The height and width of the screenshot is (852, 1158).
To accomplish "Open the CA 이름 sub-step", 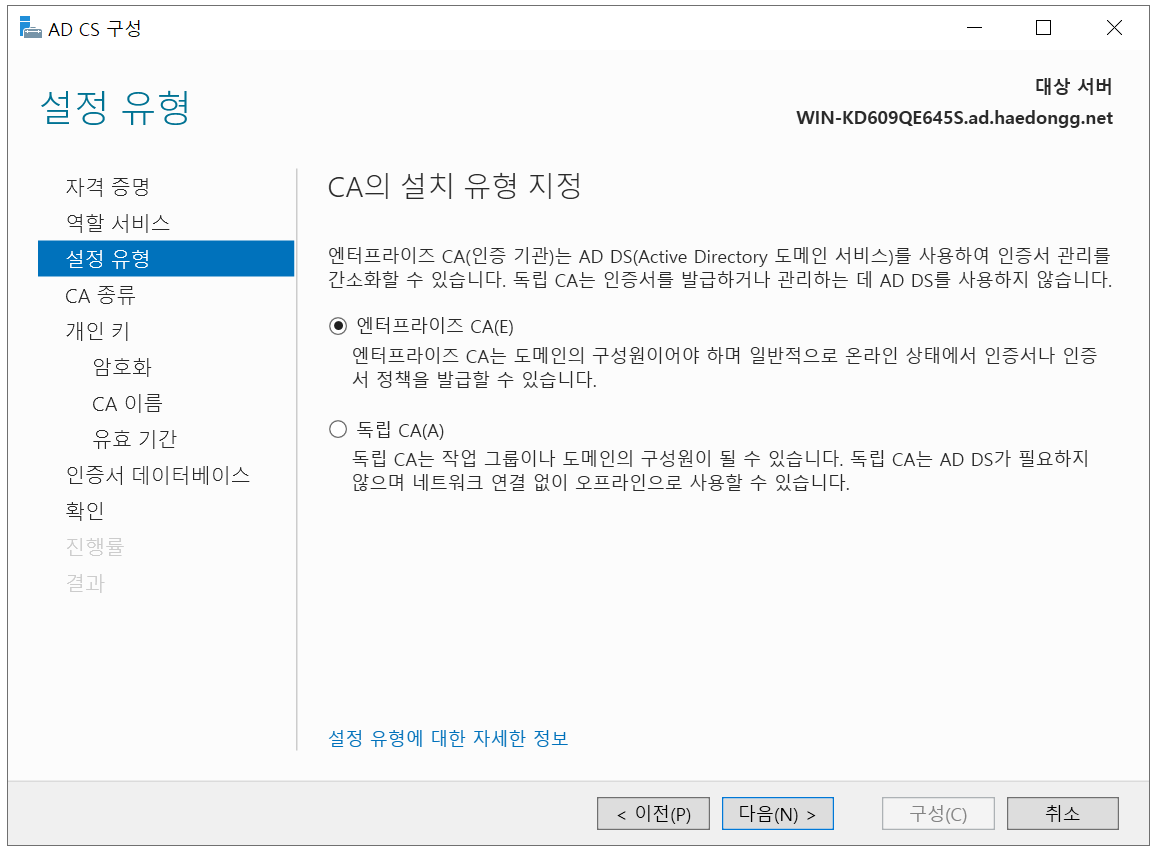I will (x=127, y=403).
